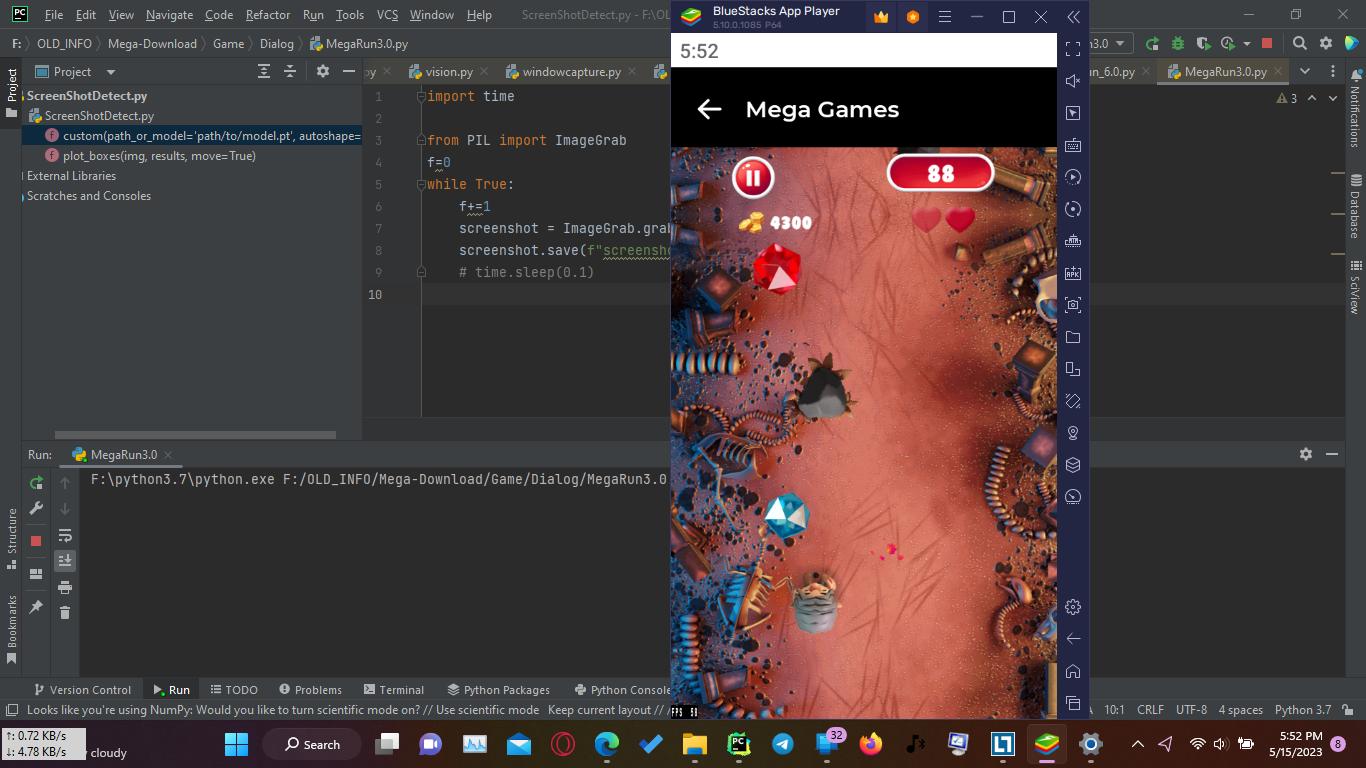The height and width of the screenshot is (768, 1366).
Task: Stop the program from the main toolbar
Action: pyautogui.click(x=1267, y=43)
